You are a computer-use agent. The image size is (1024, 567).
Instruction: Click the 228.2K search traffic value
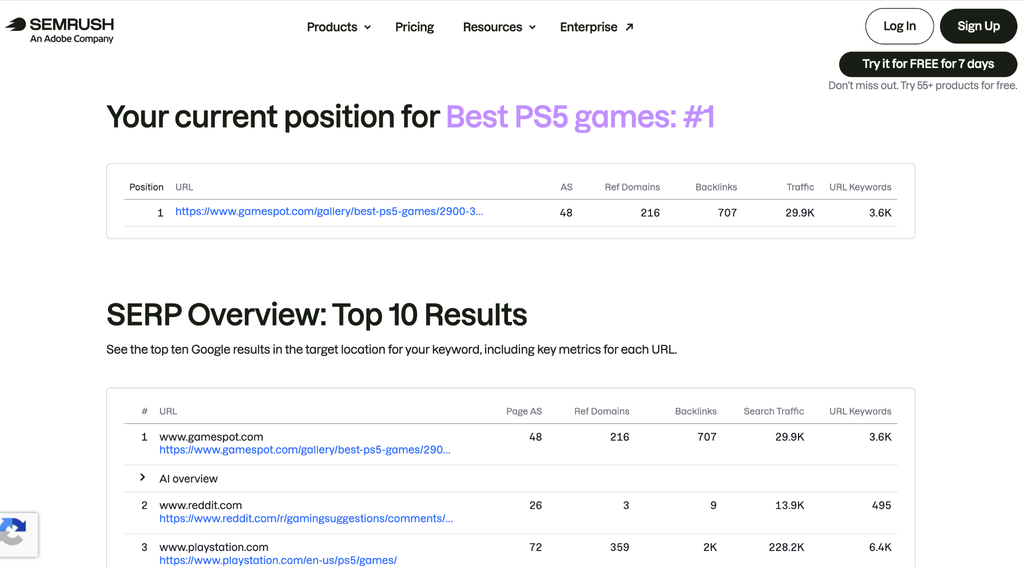tap(786, 547)
